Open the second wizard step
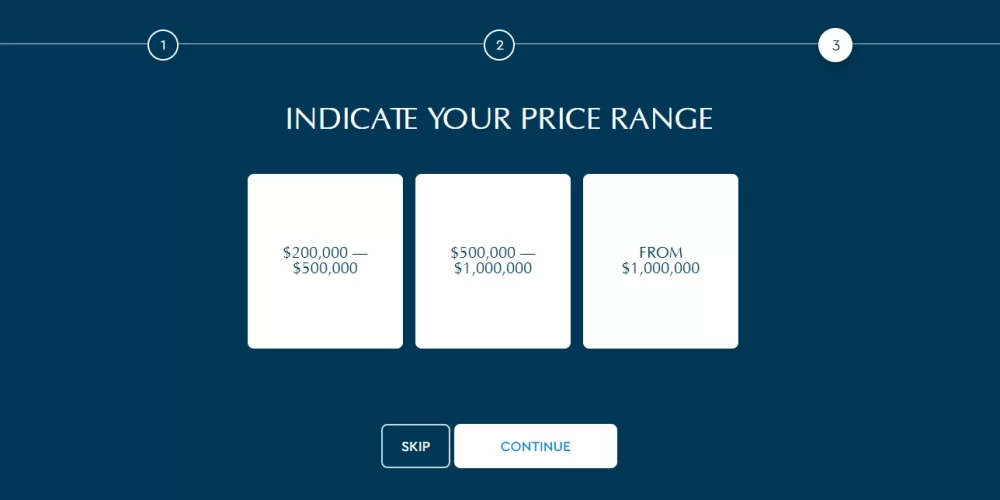The height and width of the screenshot is (500, 1000). click(499, 45)
